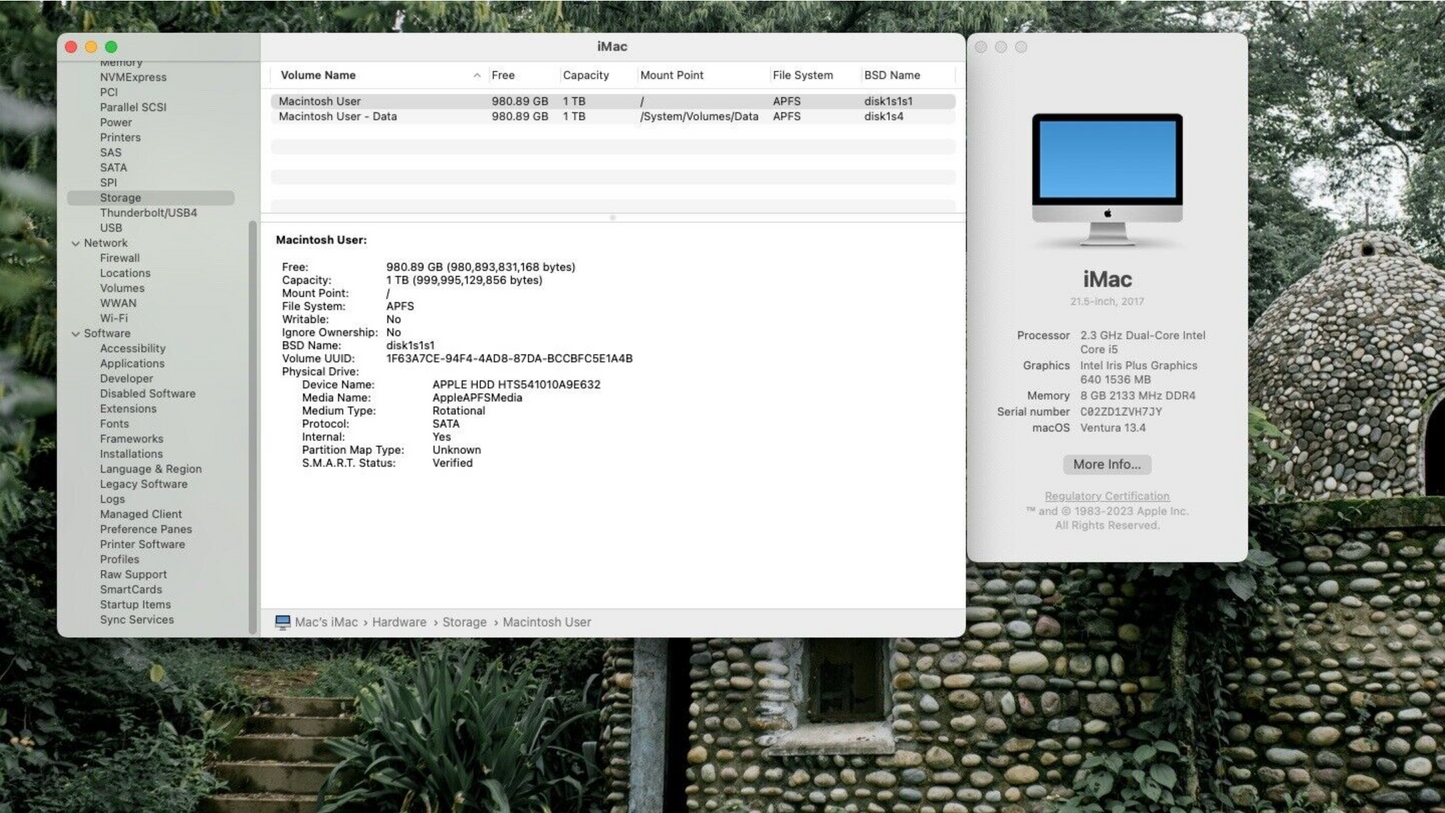Screen dimensions: 1445x813
Task: Click the More Info button
Action: 1106,464
